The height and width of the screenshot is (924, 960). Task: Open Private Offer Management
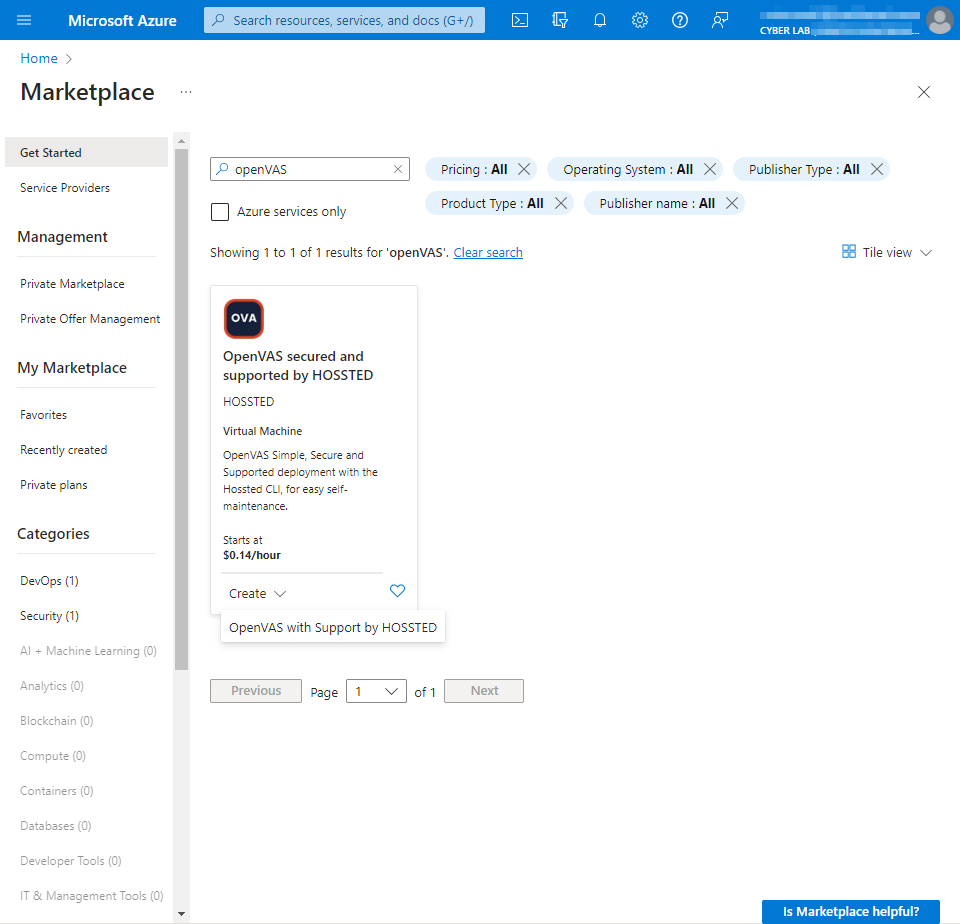pos(90,319)
